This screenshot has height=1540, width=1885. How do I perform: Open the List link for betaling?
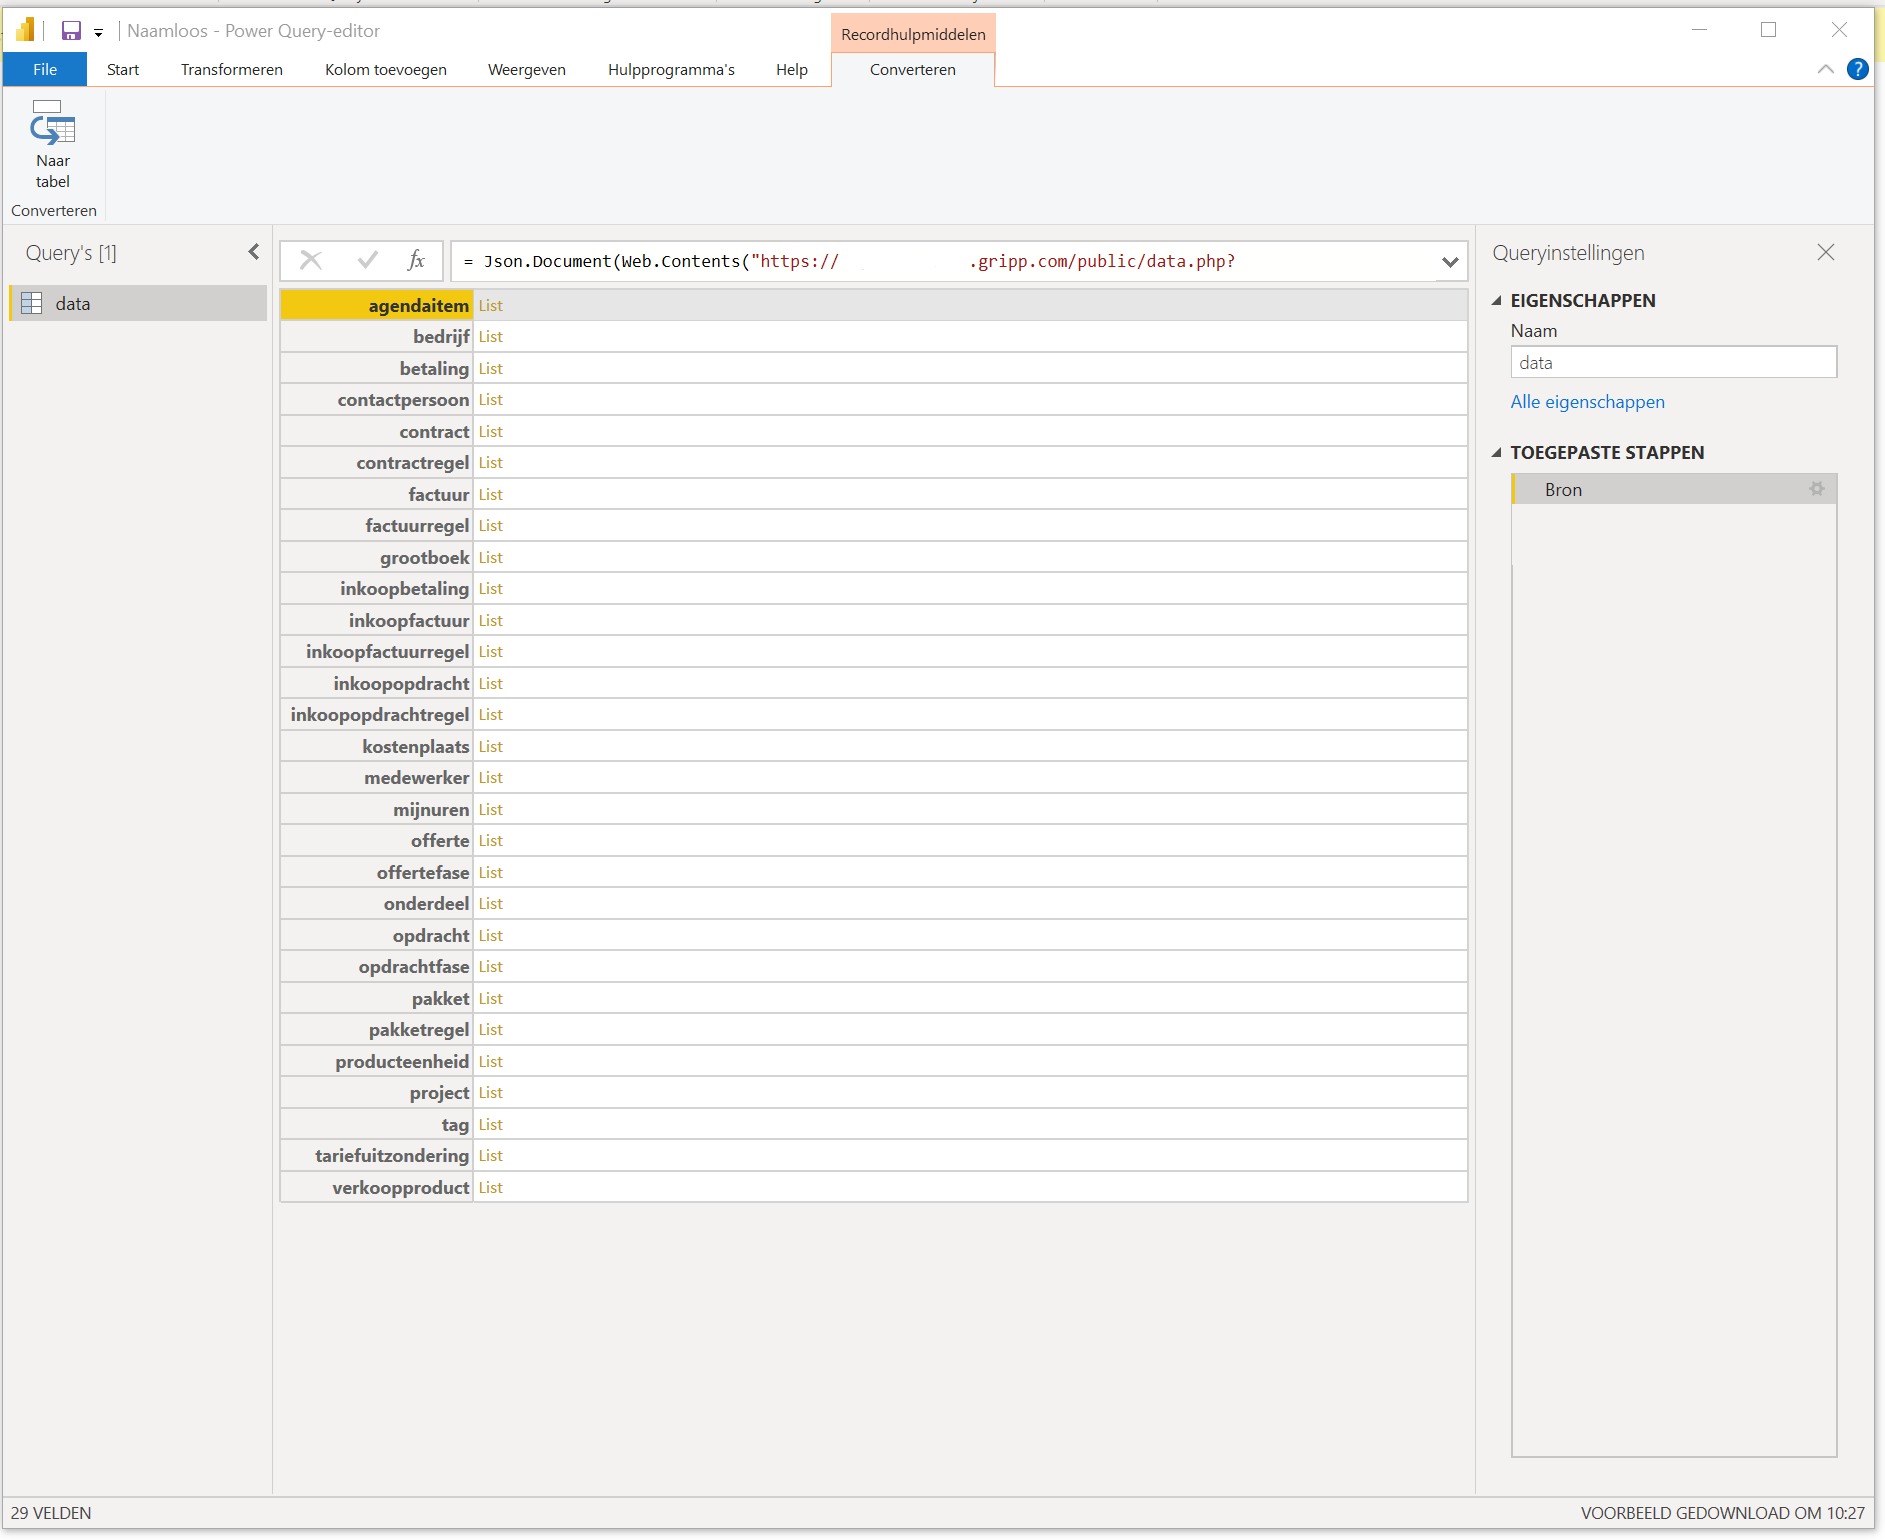[x=490, y=368]
